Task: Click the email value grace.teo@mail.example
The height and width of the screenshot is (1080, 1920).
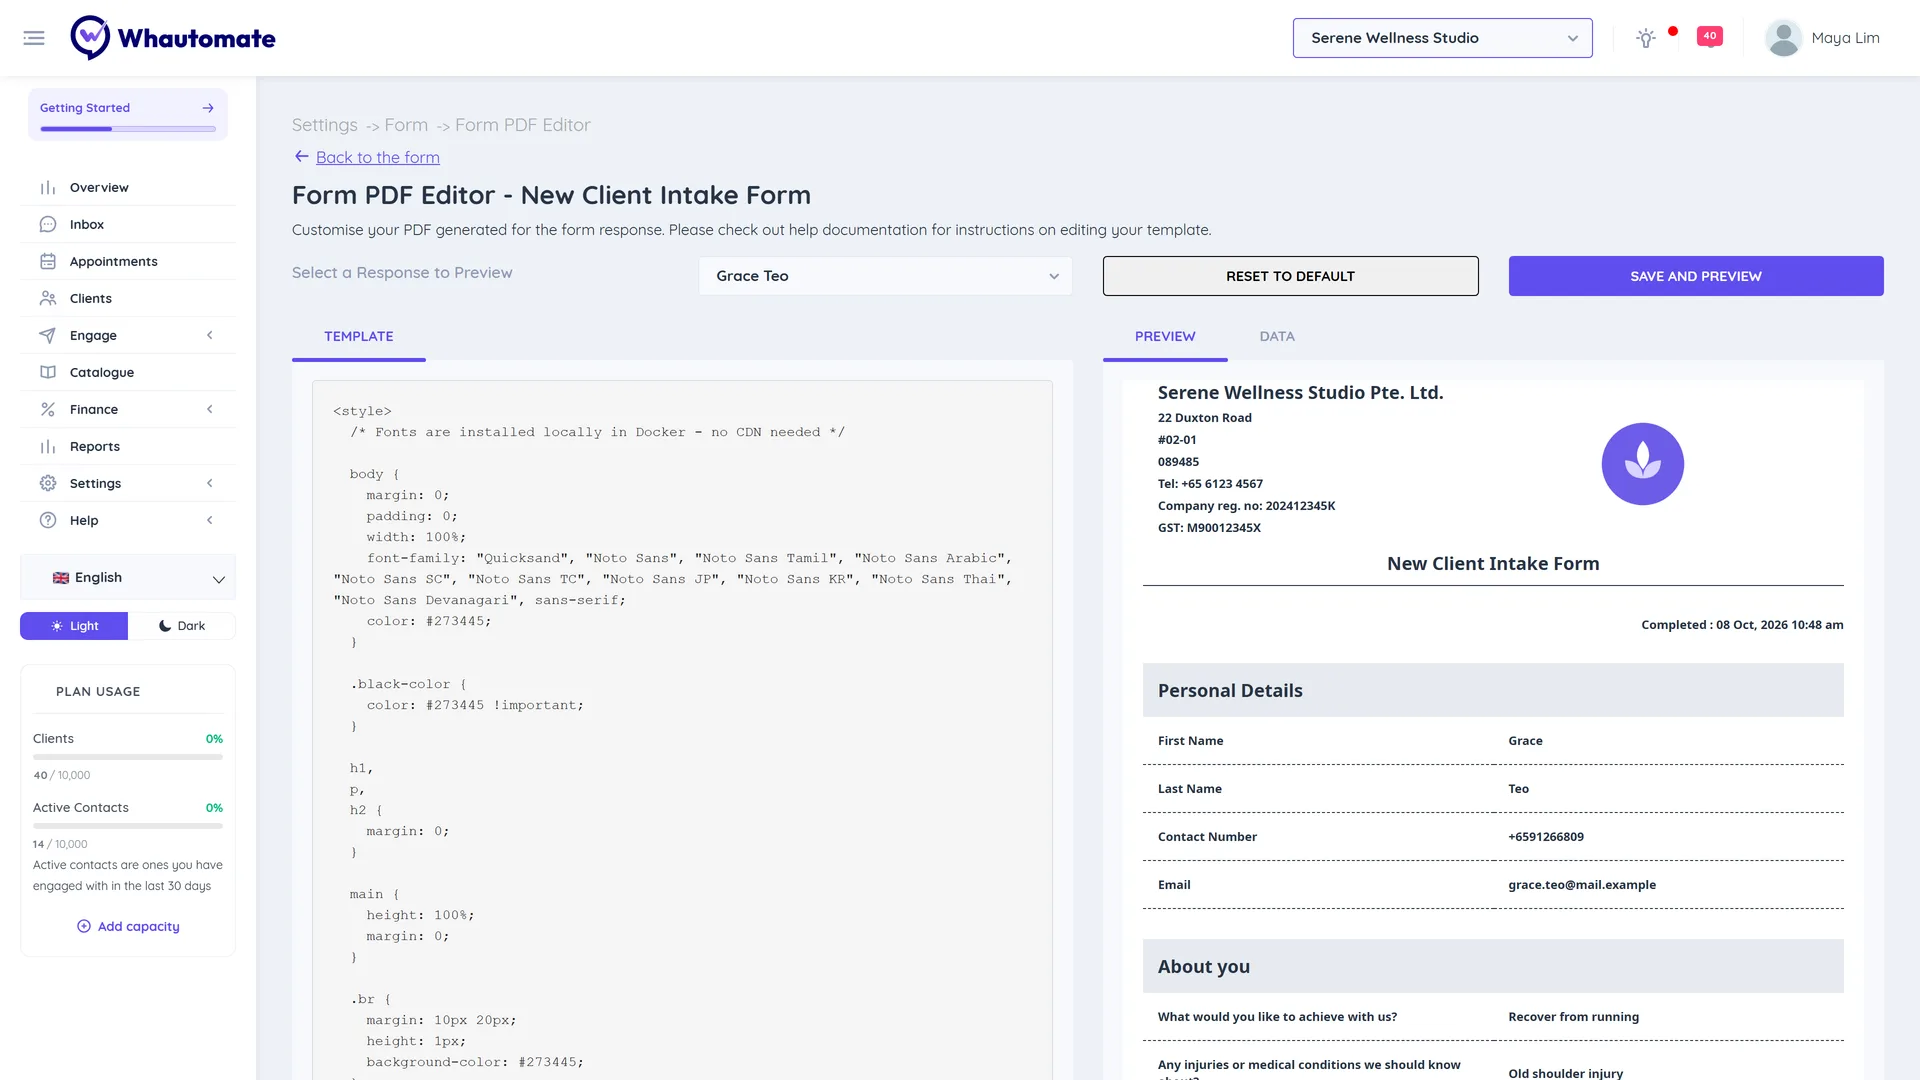Action: coord(1582,885)
